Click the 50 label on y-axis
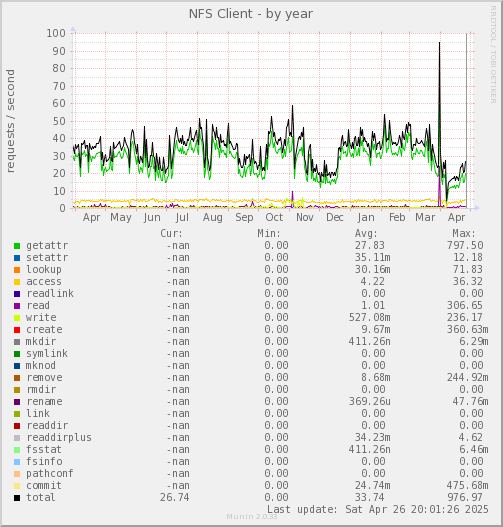This screenshot has height=527, width=503. (59, 122)
